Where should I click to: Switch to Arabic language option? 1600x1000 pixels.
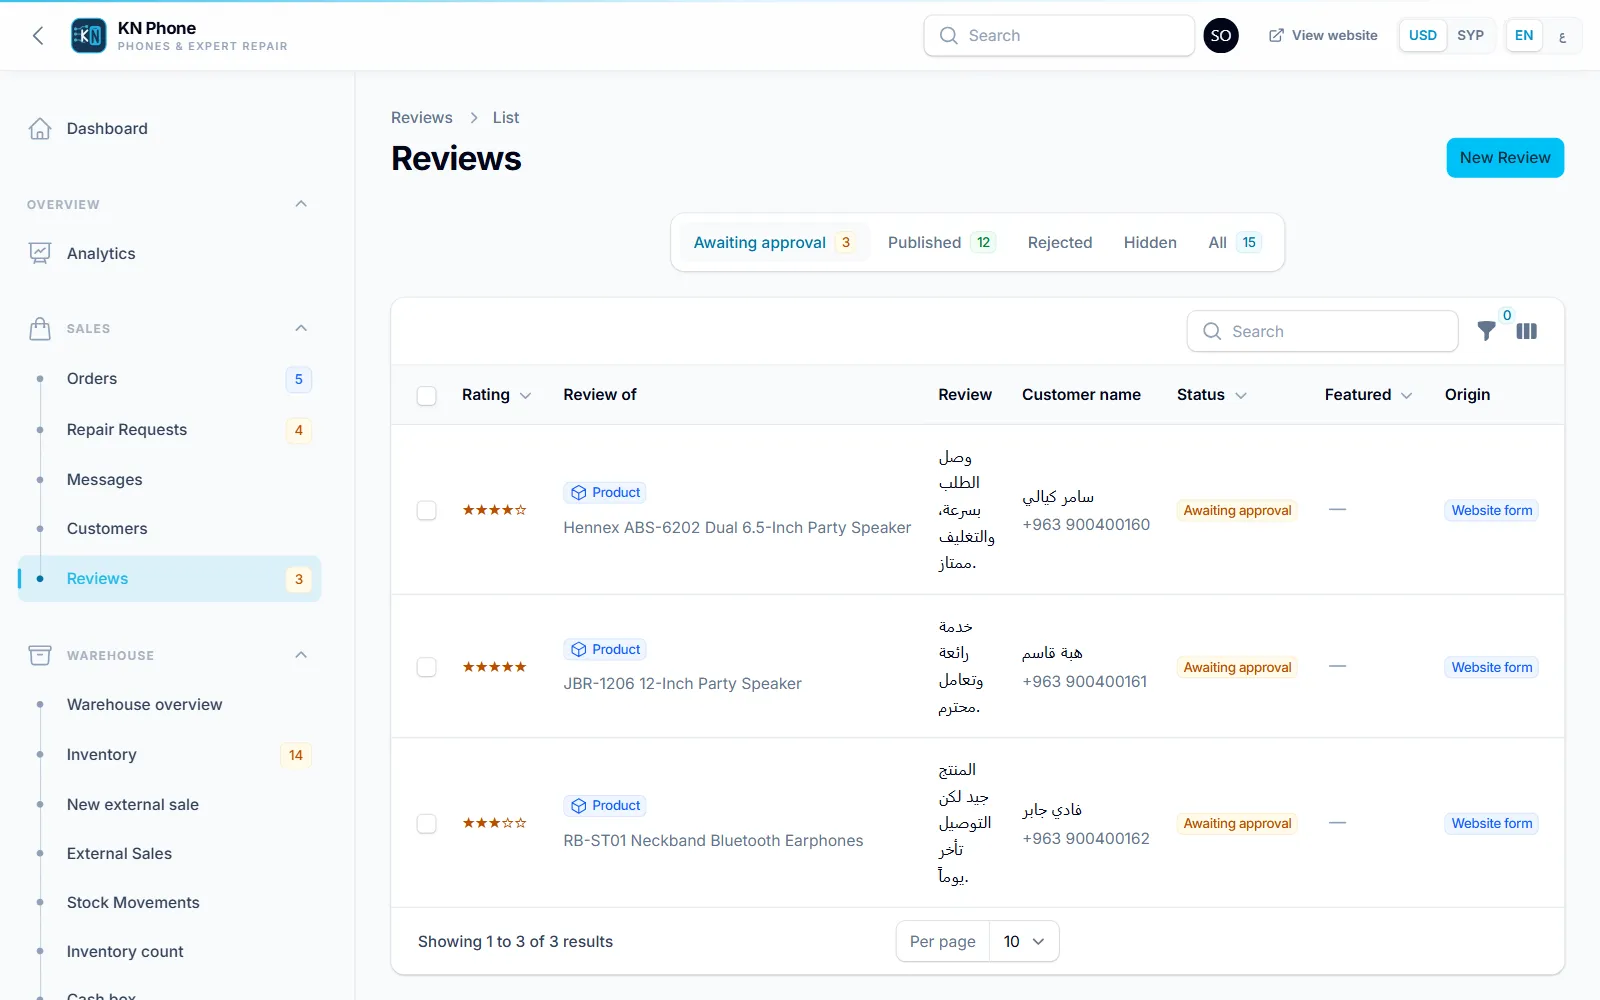tap(1562, 36)
